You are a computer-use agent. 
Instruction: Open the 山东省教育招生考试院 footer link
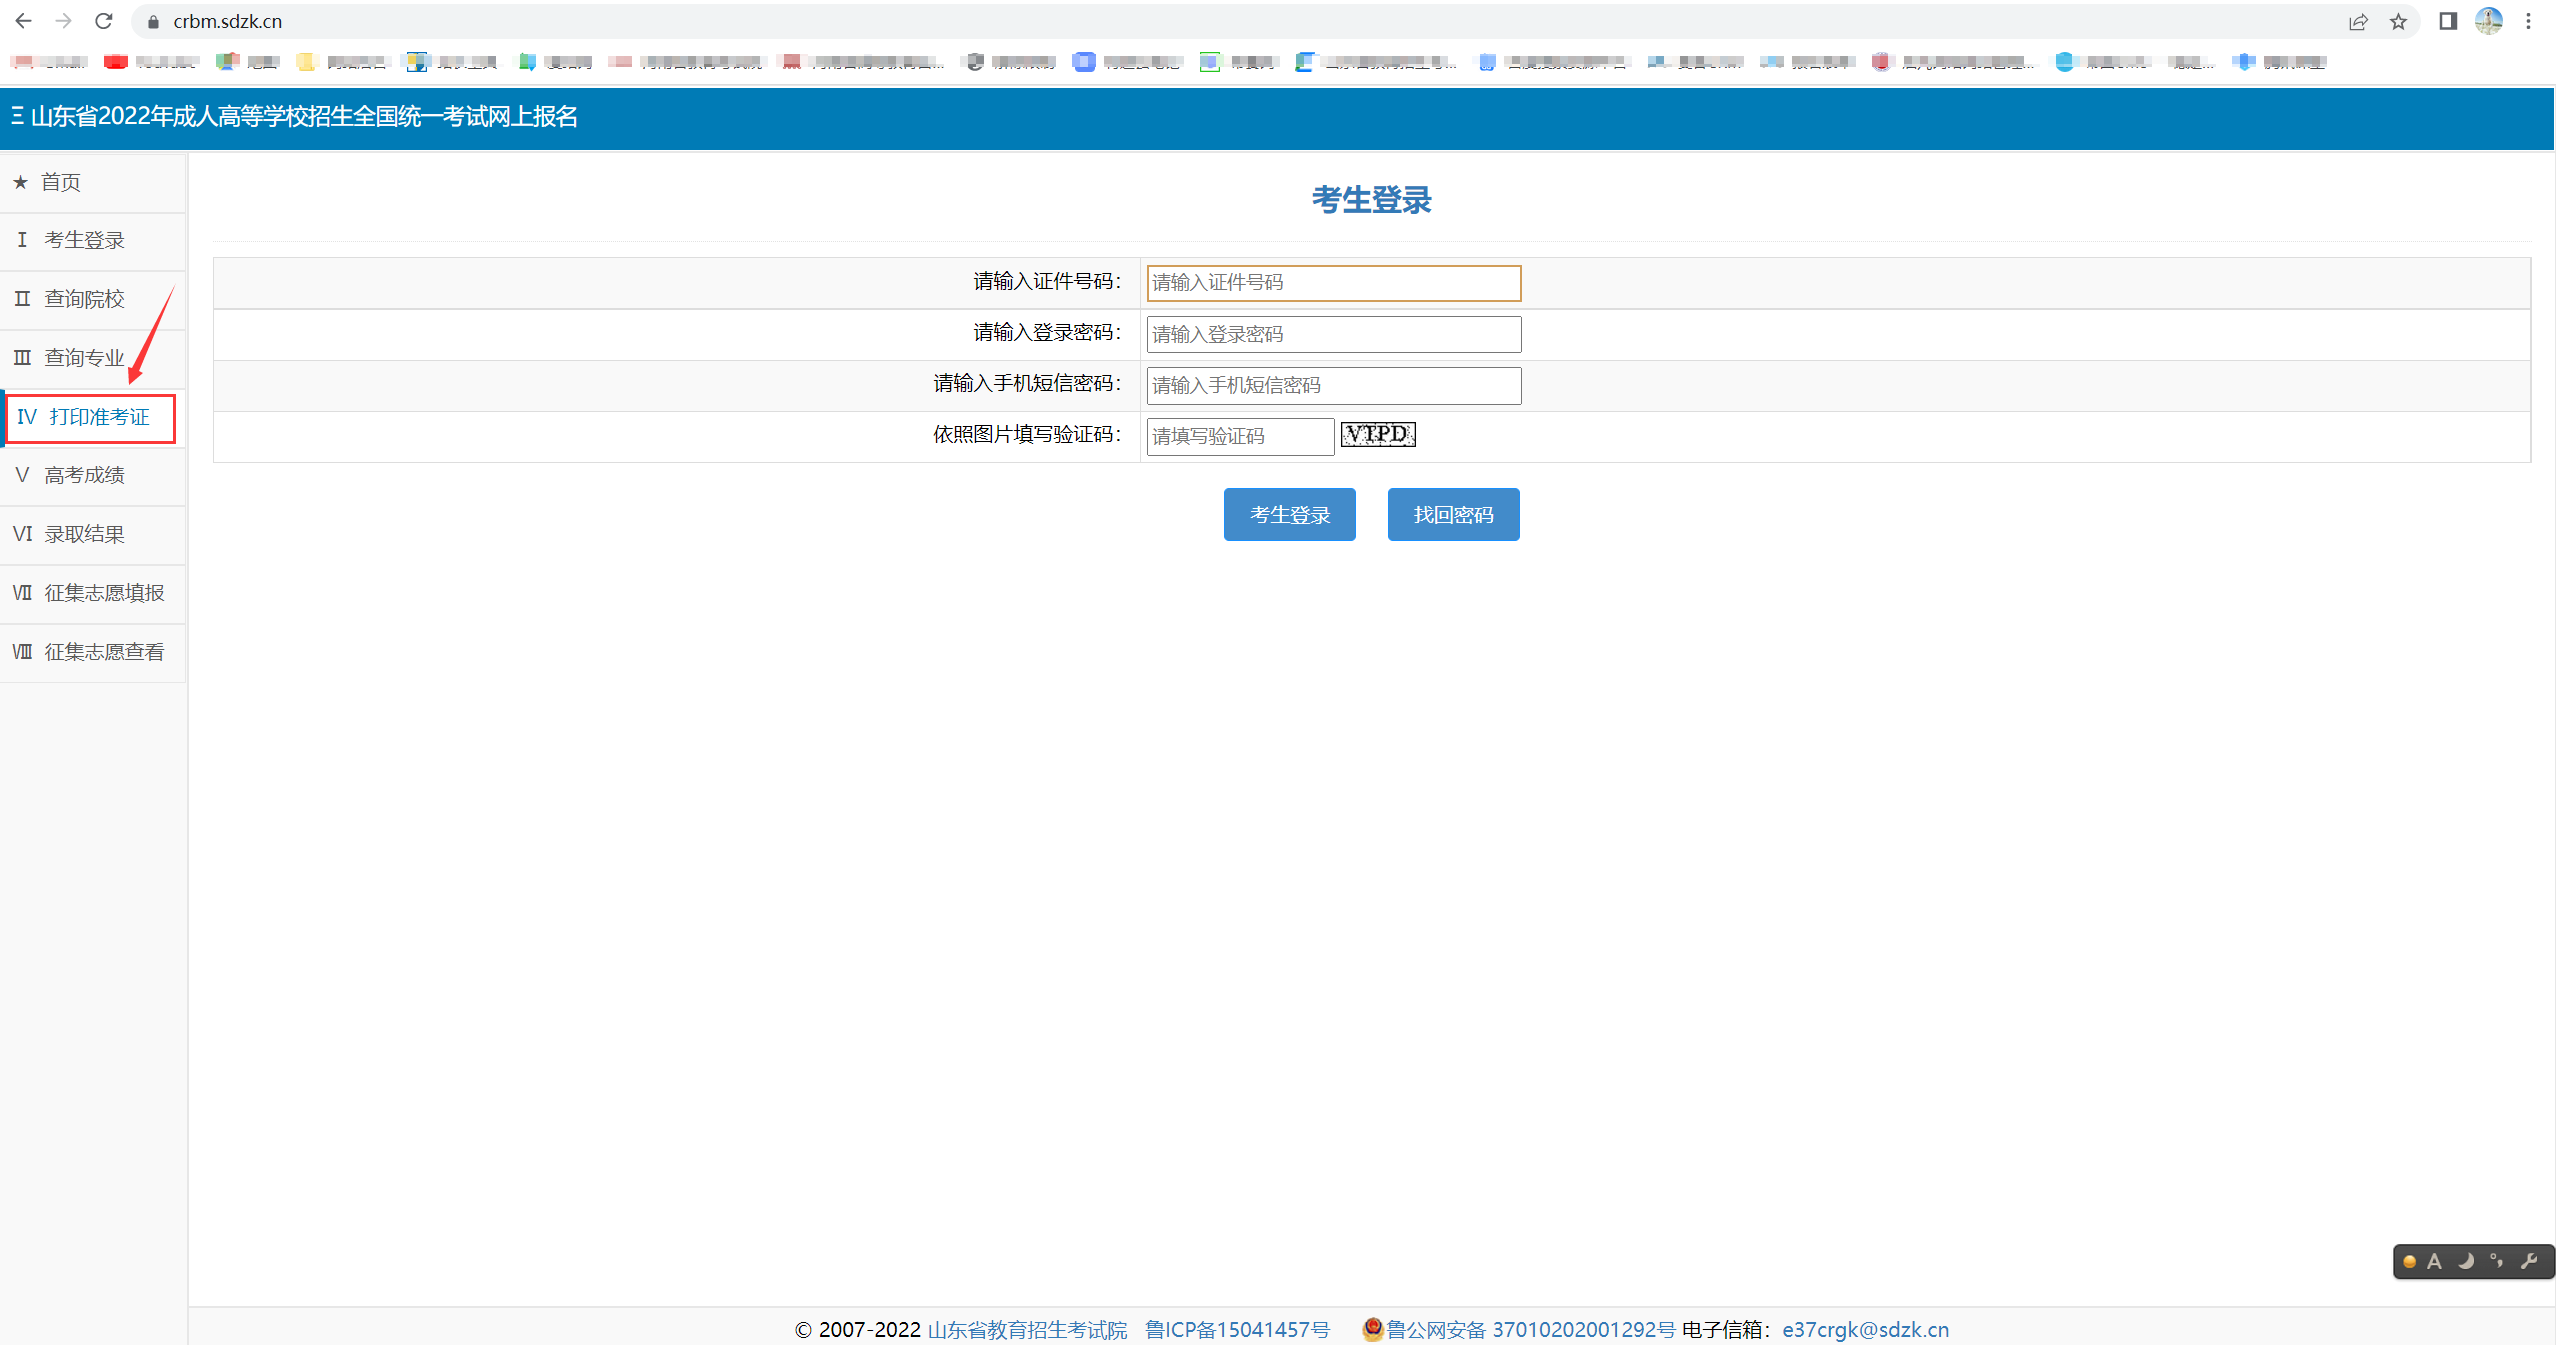(x=1027, y=1329)
